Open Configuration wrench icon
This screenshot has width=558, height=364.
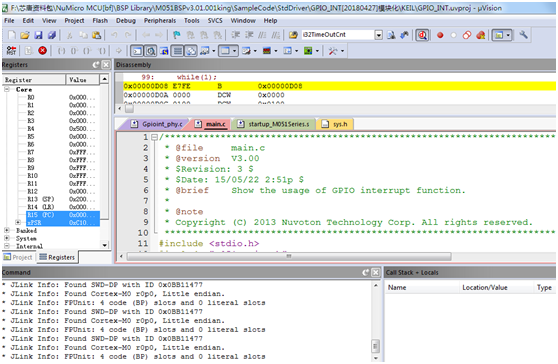(523, 35)
